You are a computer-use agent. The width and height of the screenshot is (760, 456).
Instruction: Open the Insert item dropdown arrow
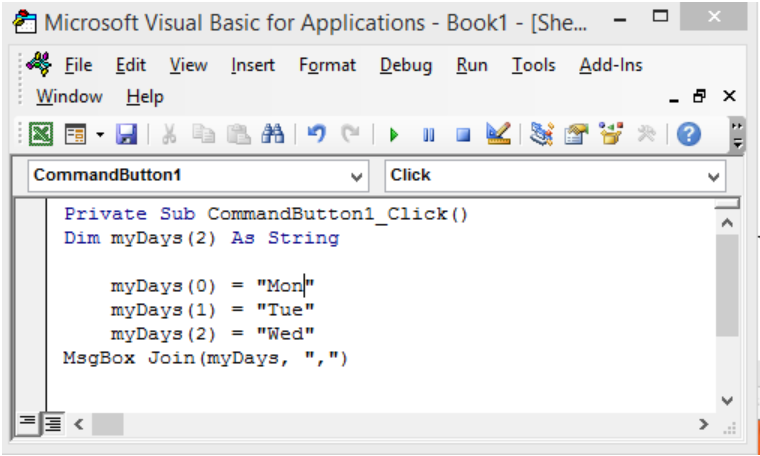[100, 134]
